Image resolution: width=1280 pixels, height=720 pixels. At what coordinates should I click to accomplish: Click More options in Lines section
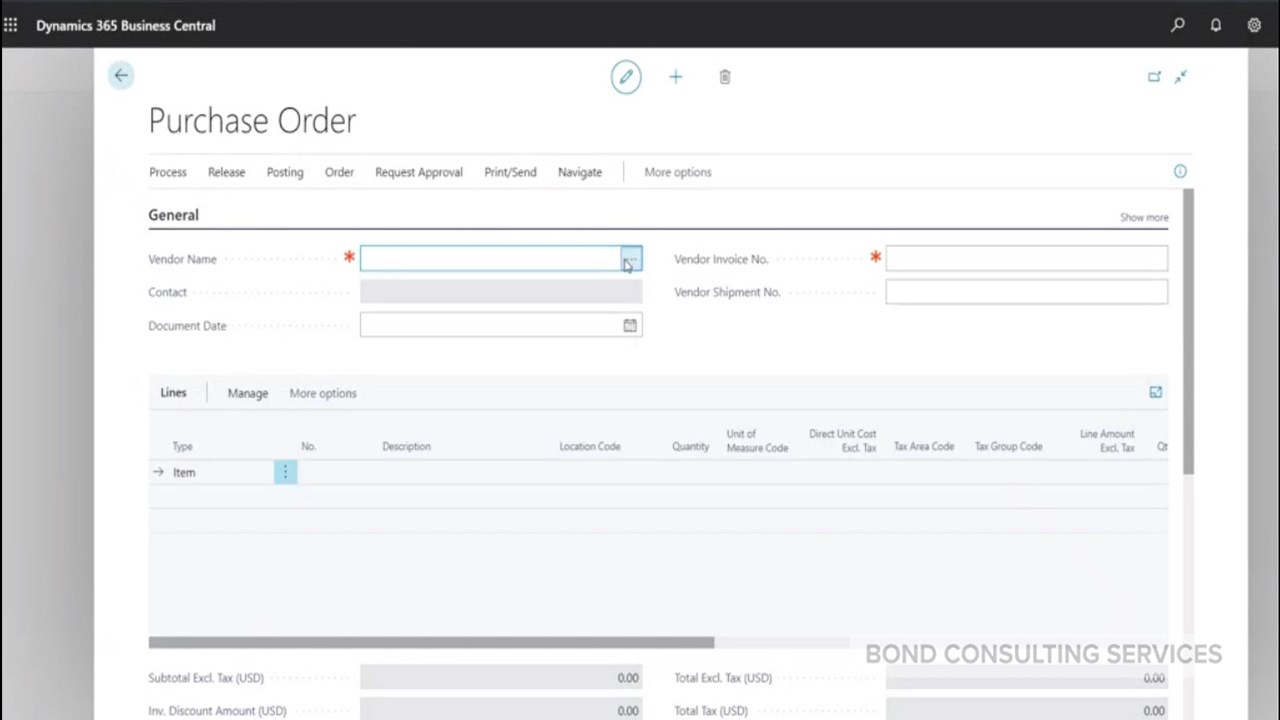323,393
